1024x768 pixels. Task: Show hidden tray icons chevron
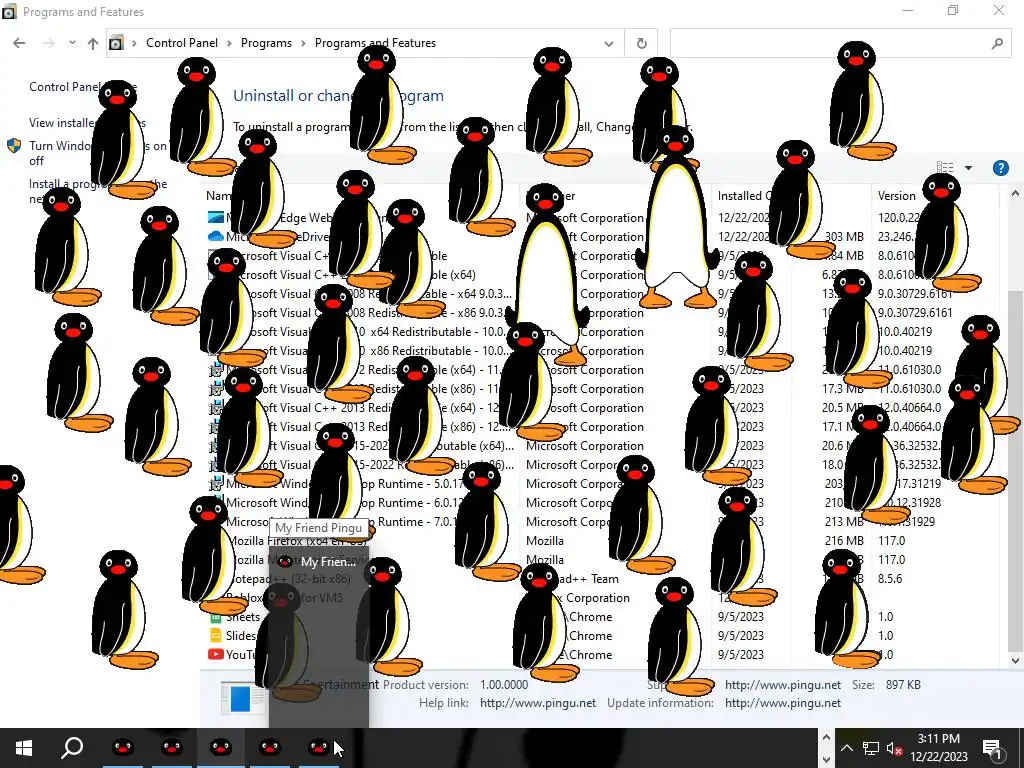[846, 748]
